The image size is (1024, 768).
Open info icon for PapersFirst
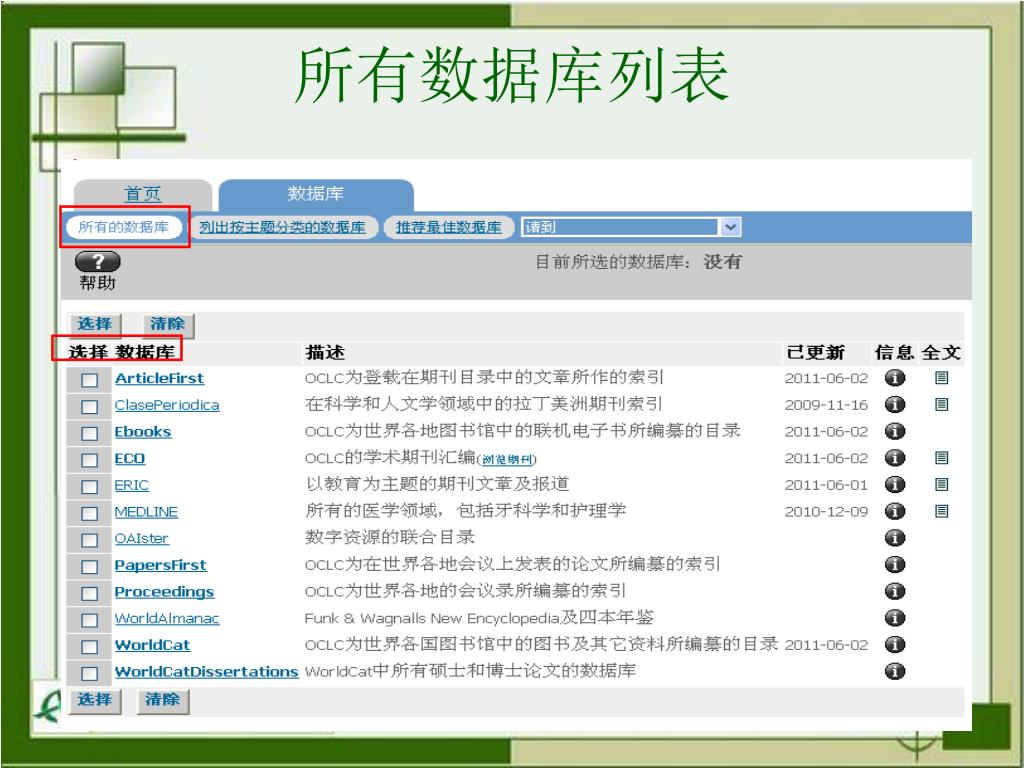[x=895, y=564]
